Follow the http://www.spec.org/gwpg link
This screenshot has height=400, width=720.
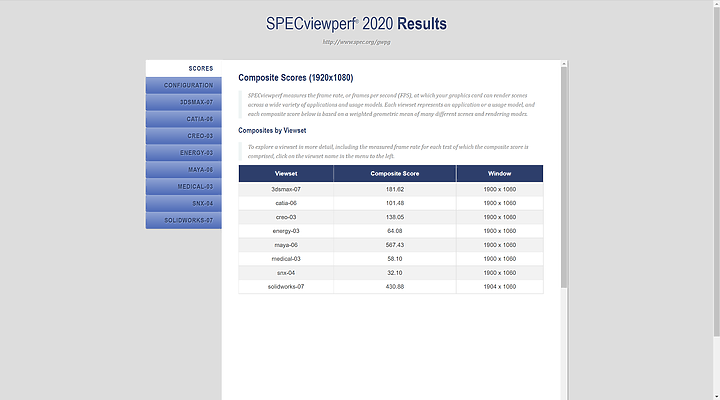pos(356,42)
